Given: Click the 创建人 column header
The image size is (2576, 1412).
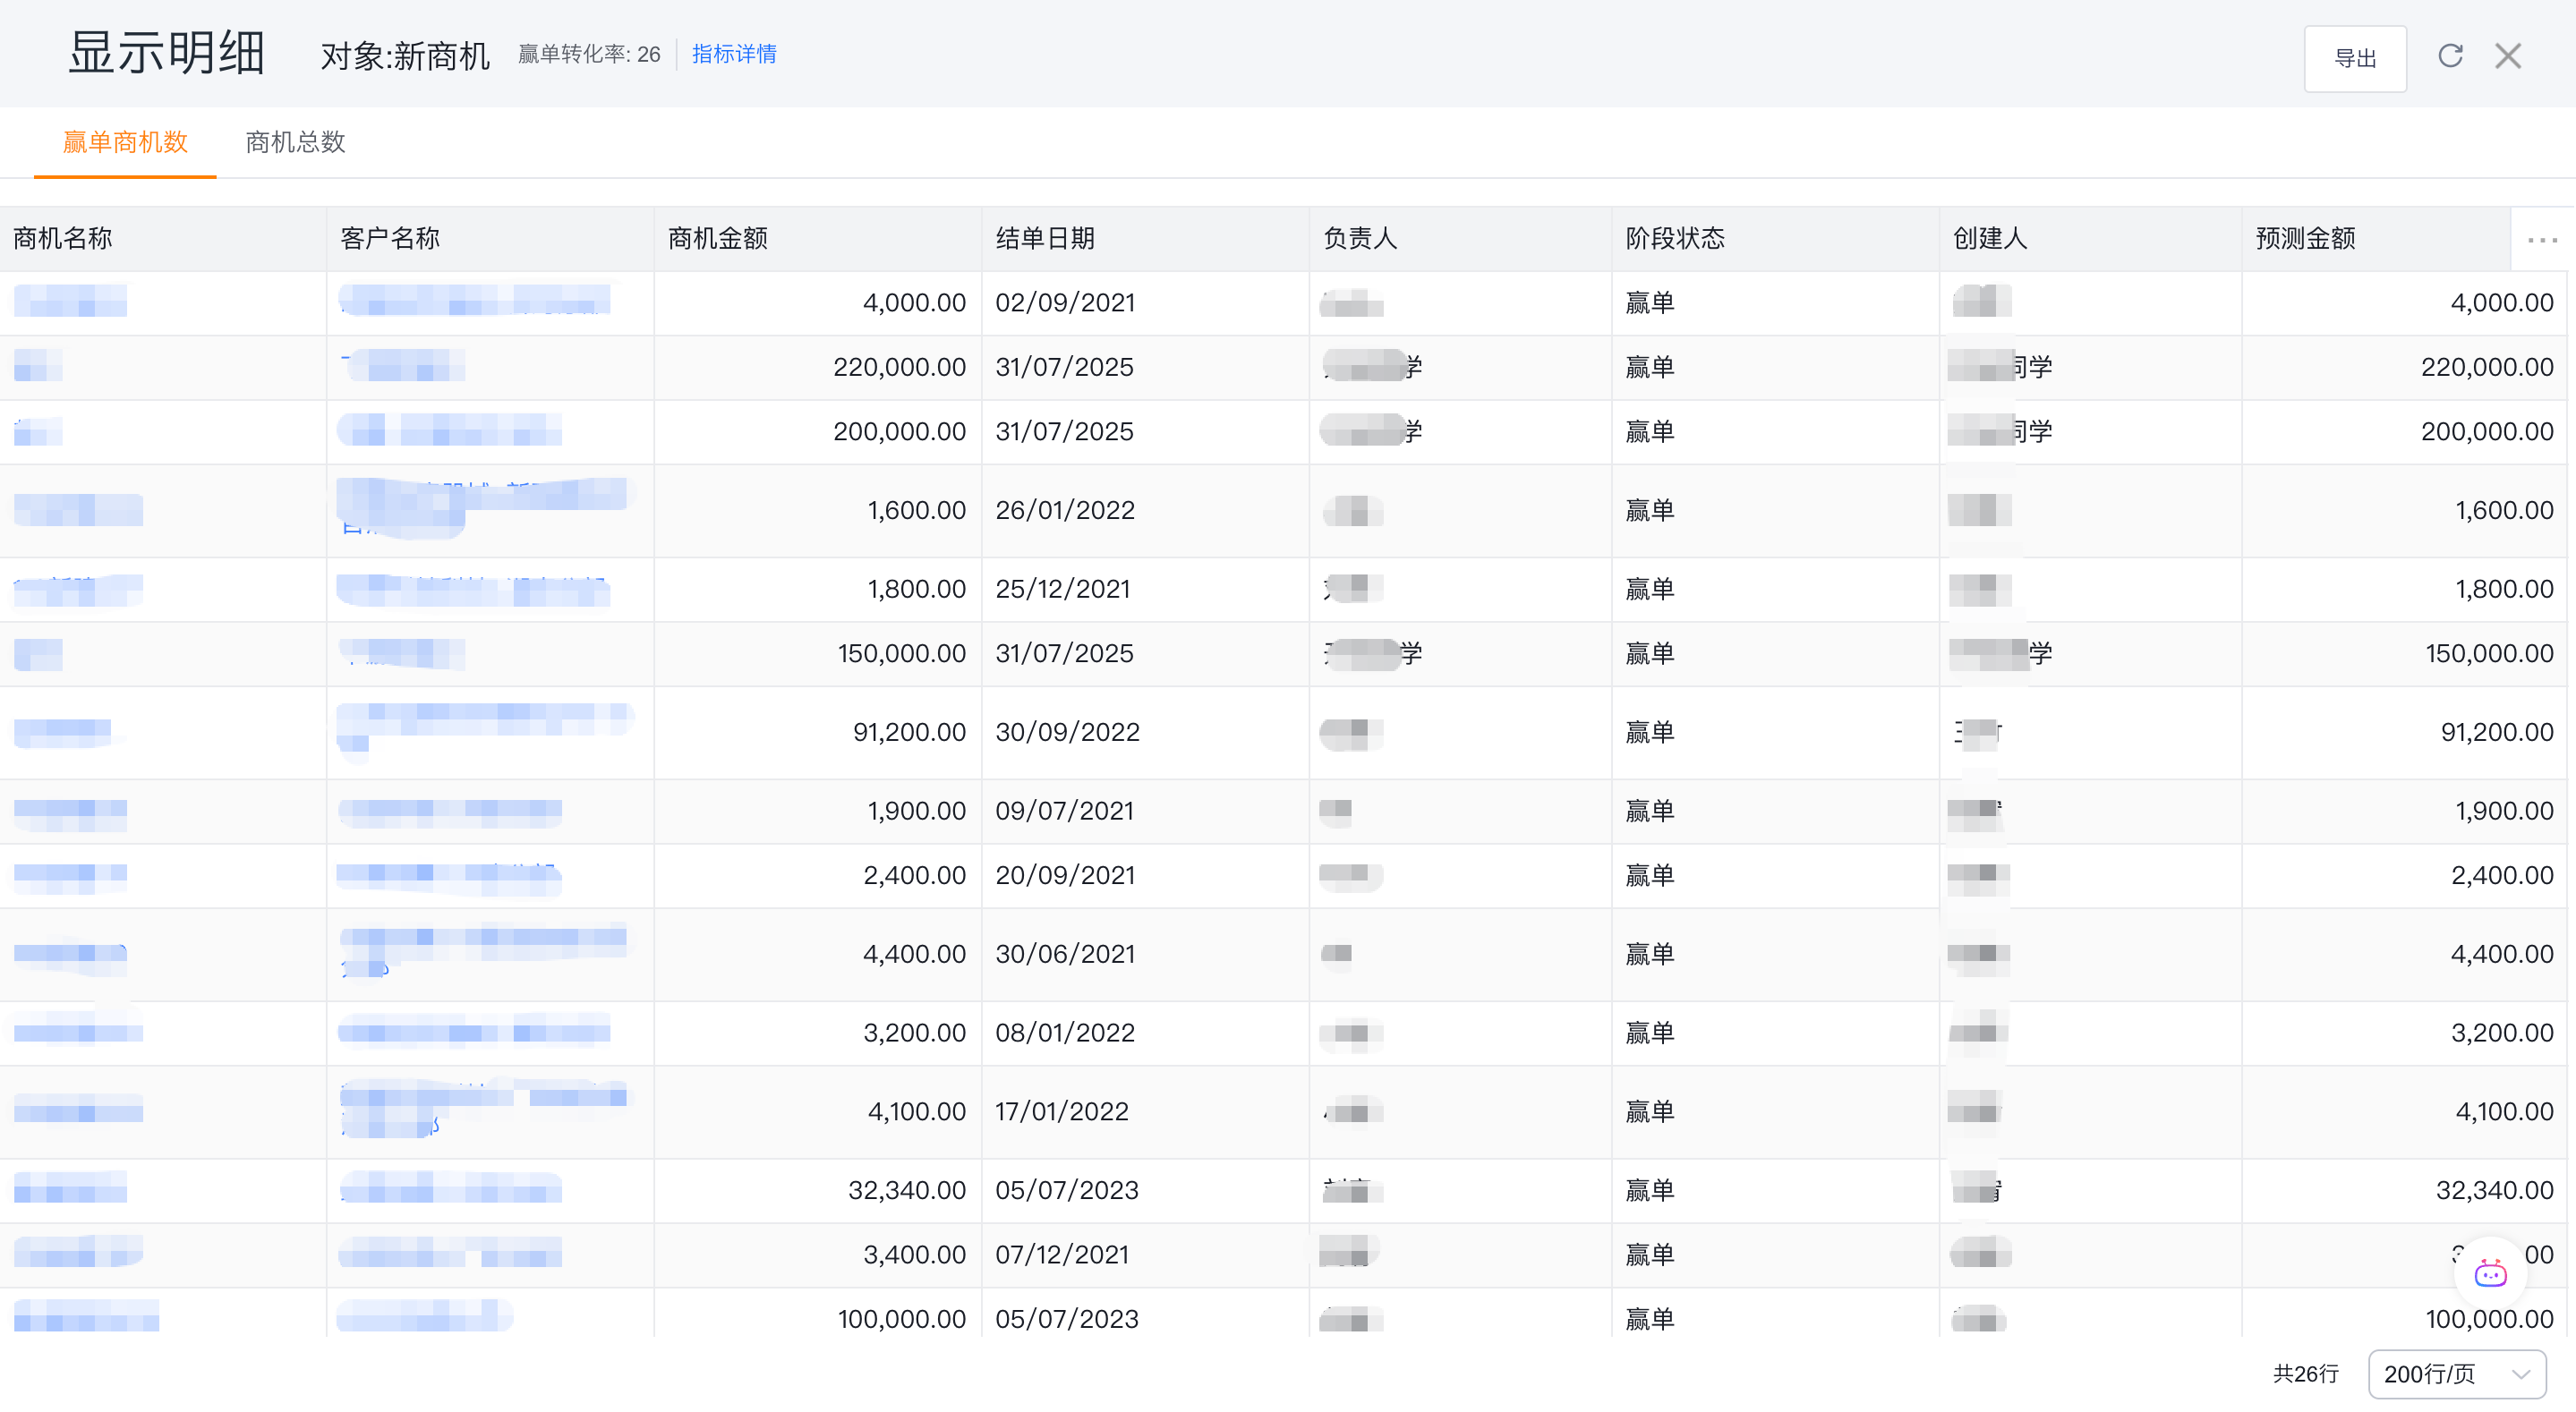Looking at the screenshot, I should point(1989,239).
